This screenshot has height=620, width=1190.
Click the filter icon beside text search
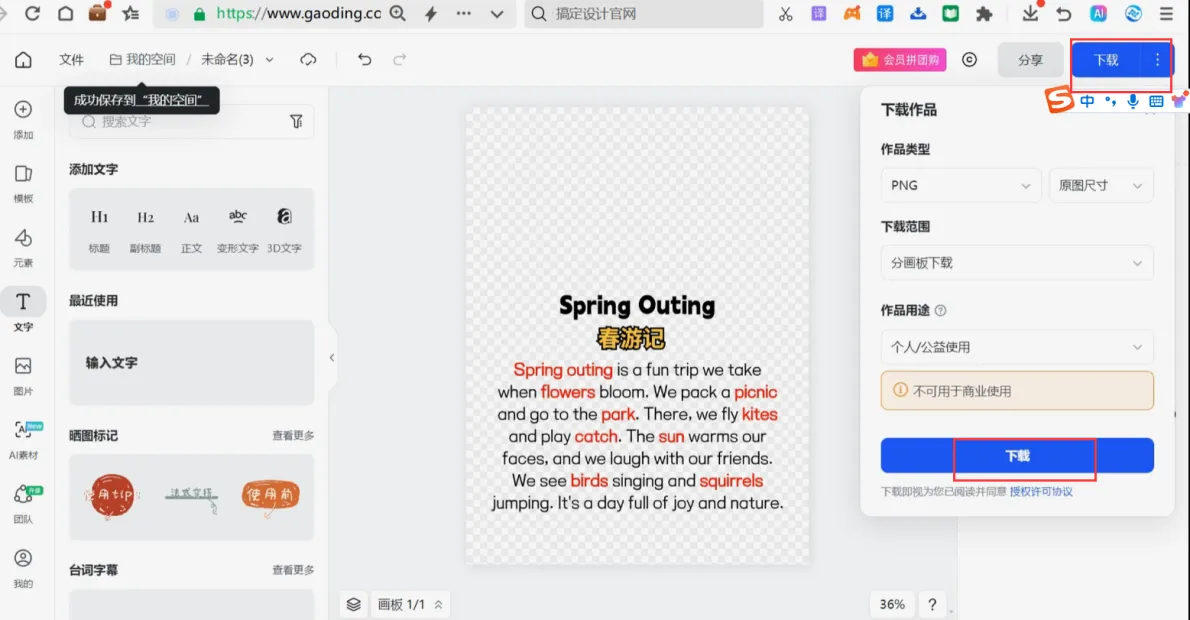296,121
